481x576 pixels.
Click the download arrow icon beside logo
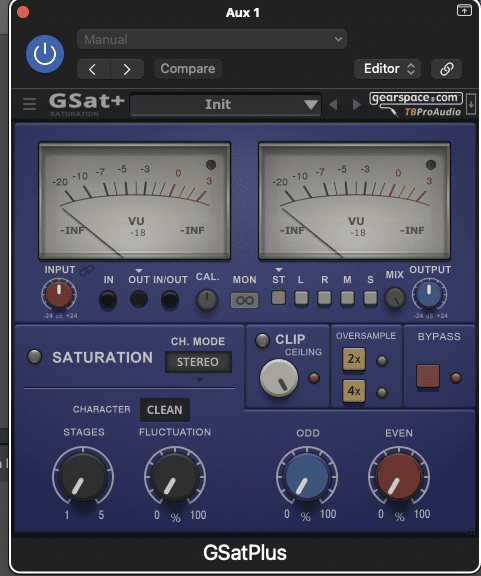coord(471,105)
